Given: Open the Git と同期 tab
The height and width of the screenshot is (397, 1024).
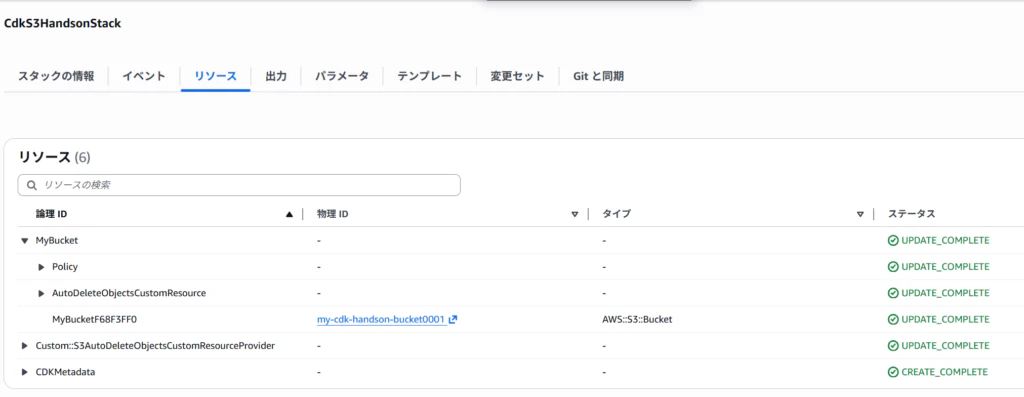Looking at the screenshot, I should [x=598, y=76].
